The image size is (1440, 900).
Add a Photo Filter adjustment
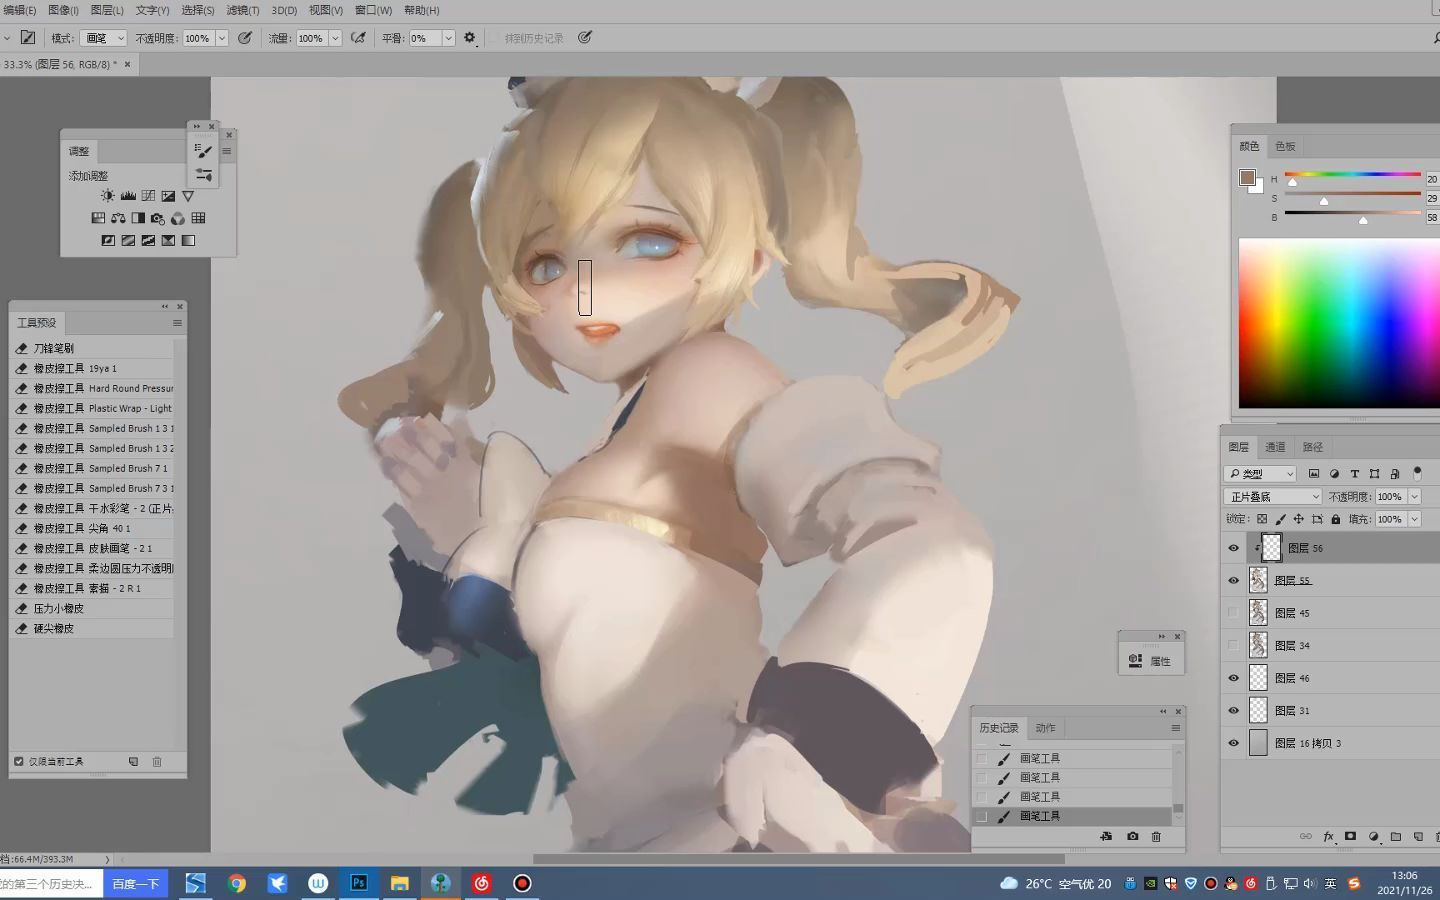pos(158,218)
